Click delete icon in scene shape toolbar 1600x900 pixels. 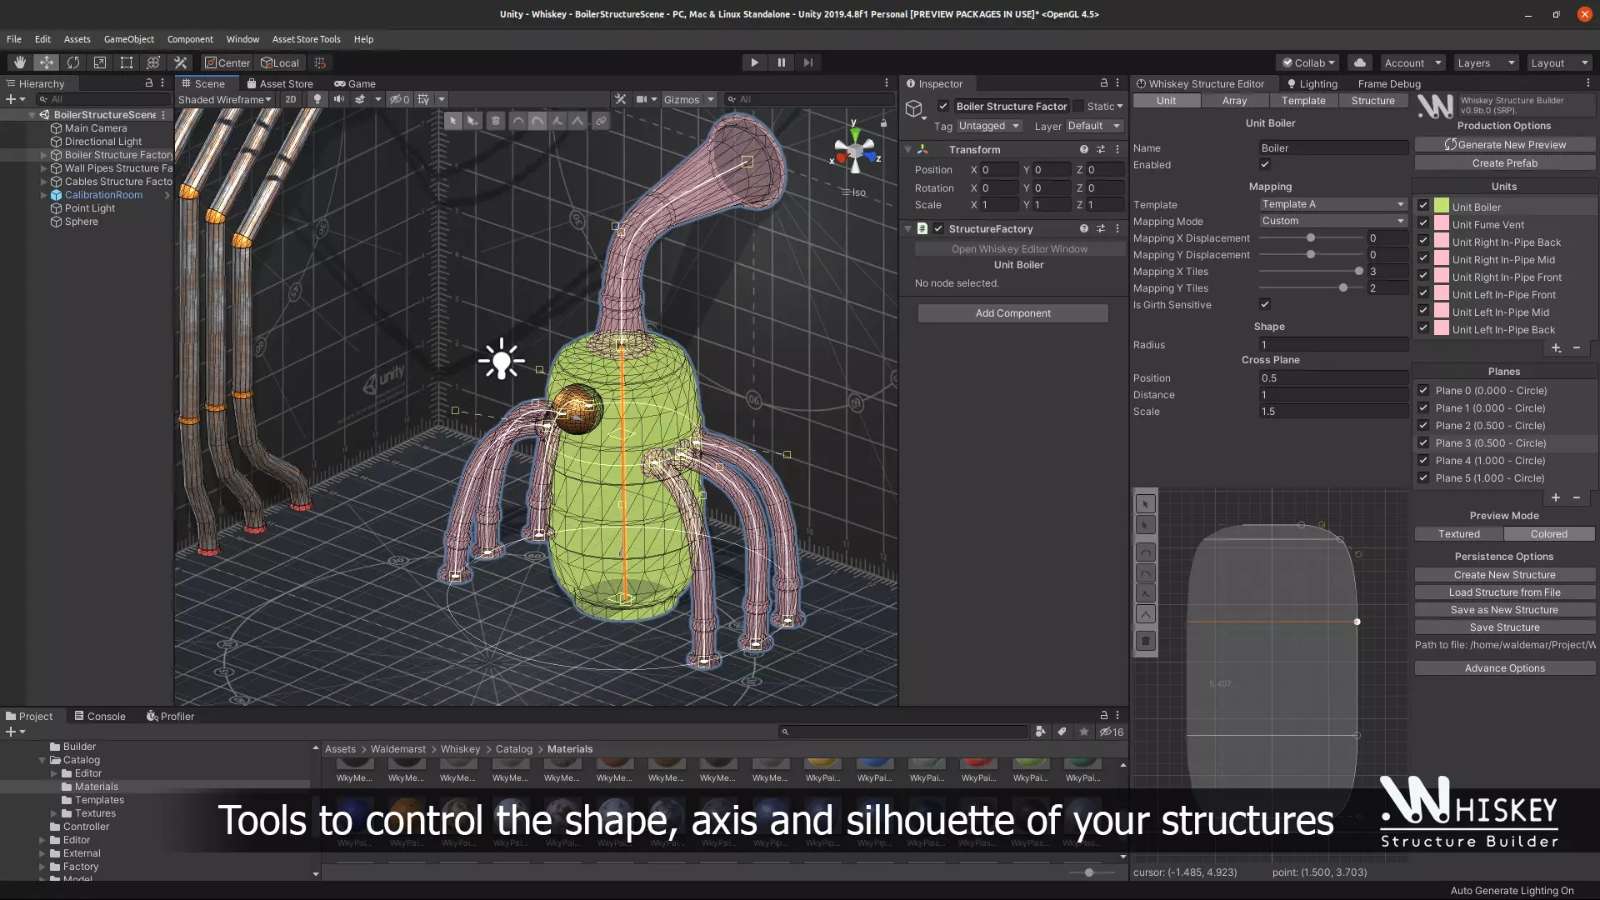[495, 121]
